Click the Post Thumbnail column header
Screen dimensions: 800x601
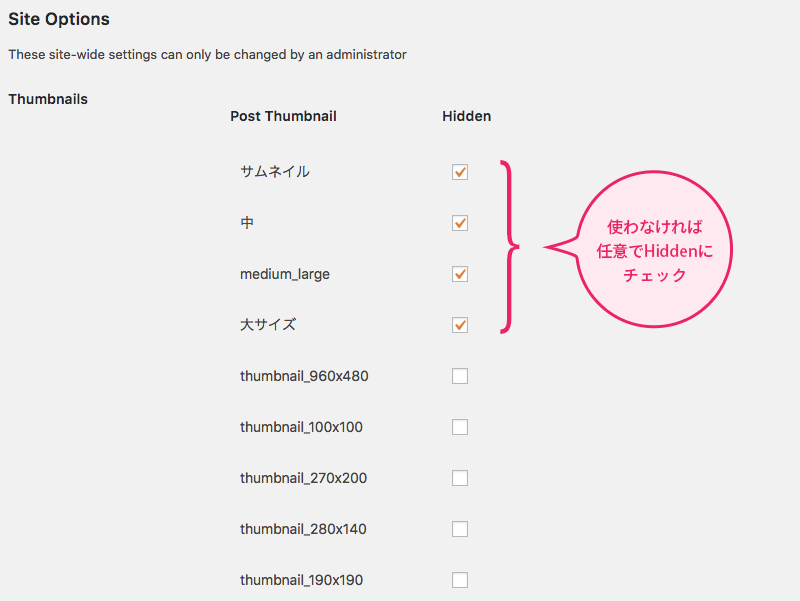click(x=283, y=116)
